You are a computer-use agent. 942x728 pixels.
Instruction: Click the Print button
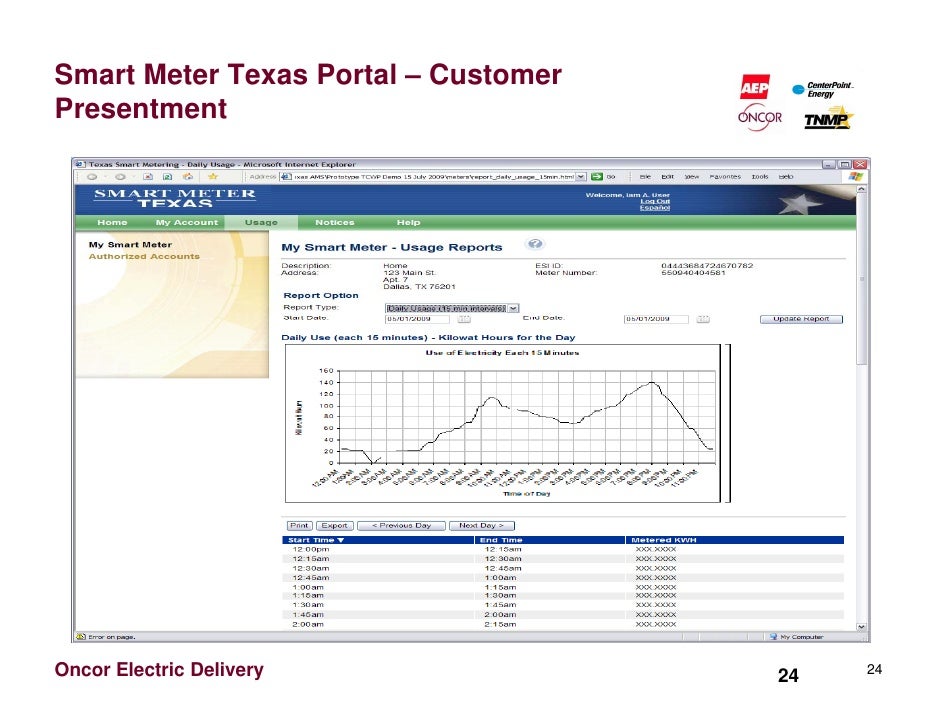[x=299, y=526]
